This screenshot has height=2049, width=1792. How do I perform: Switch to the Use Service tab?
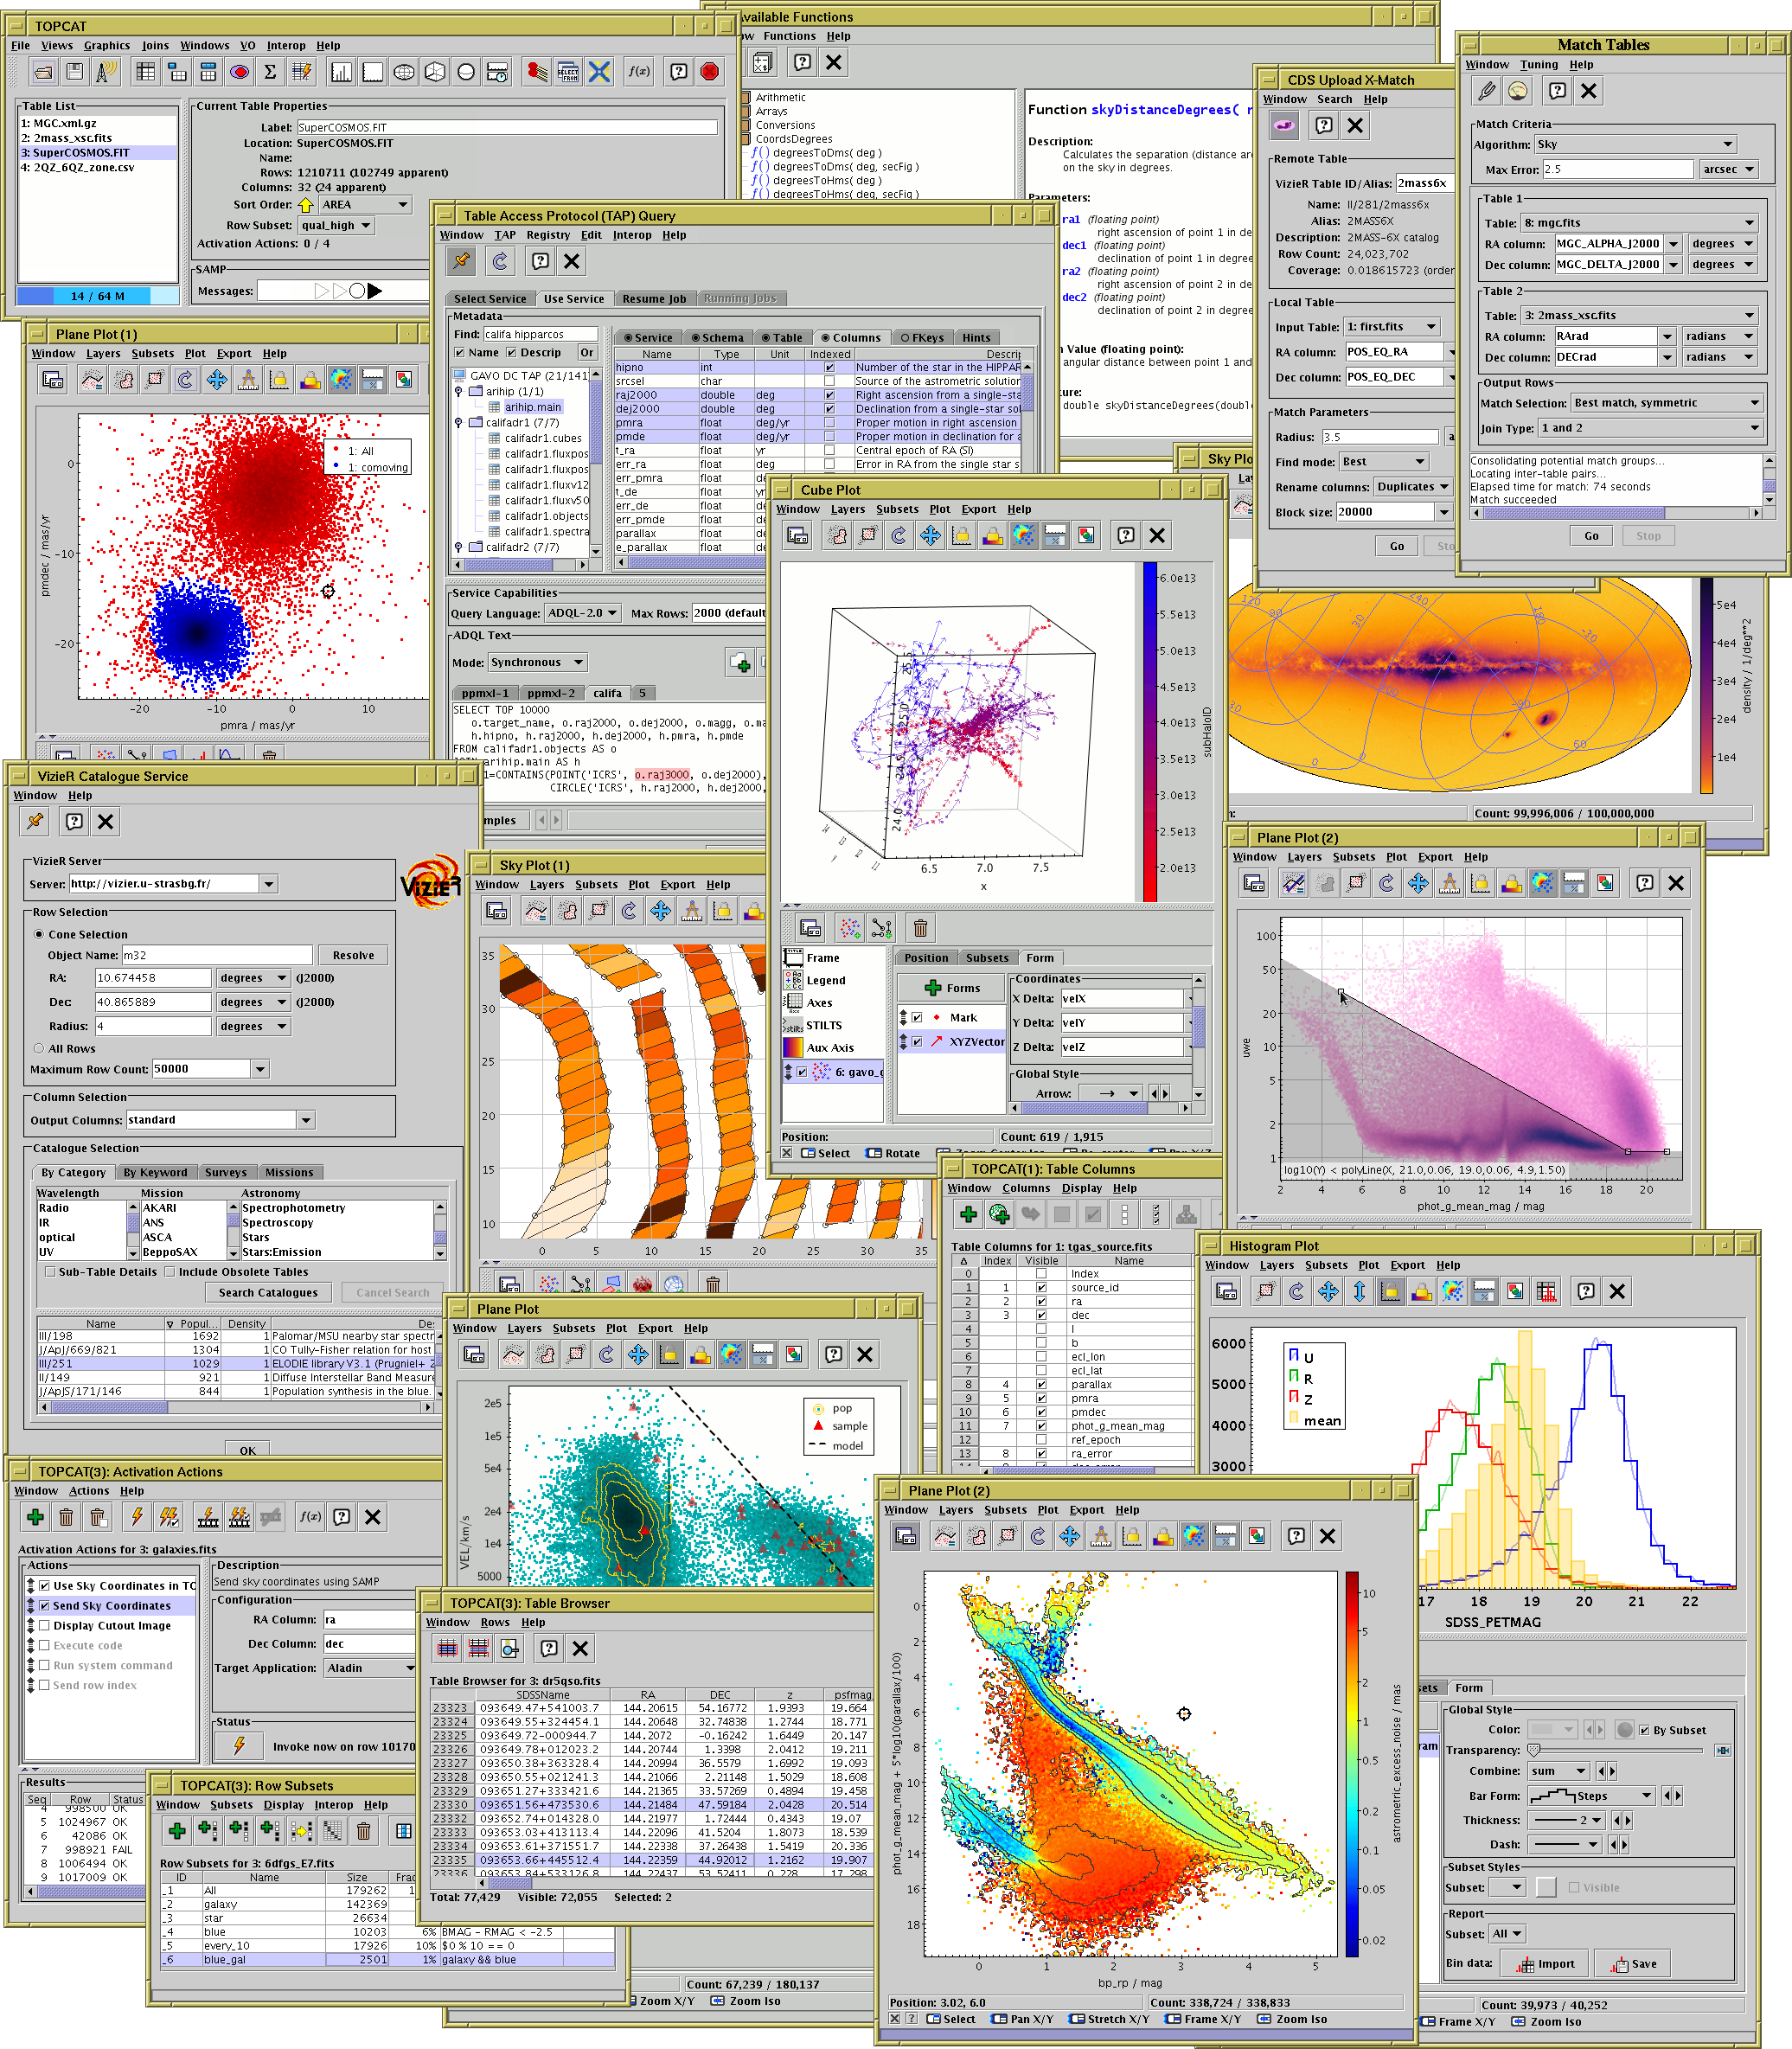(574, 298)
